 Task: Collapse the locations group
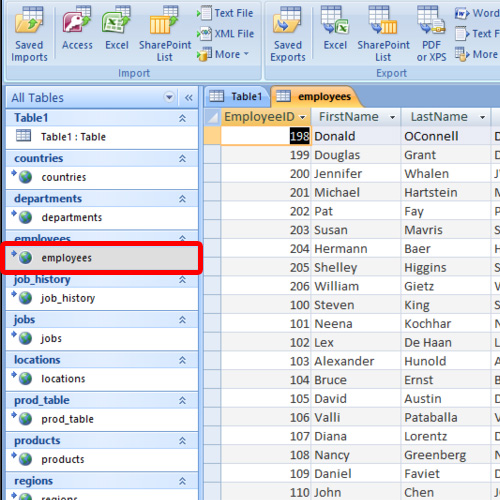(182, 360)
